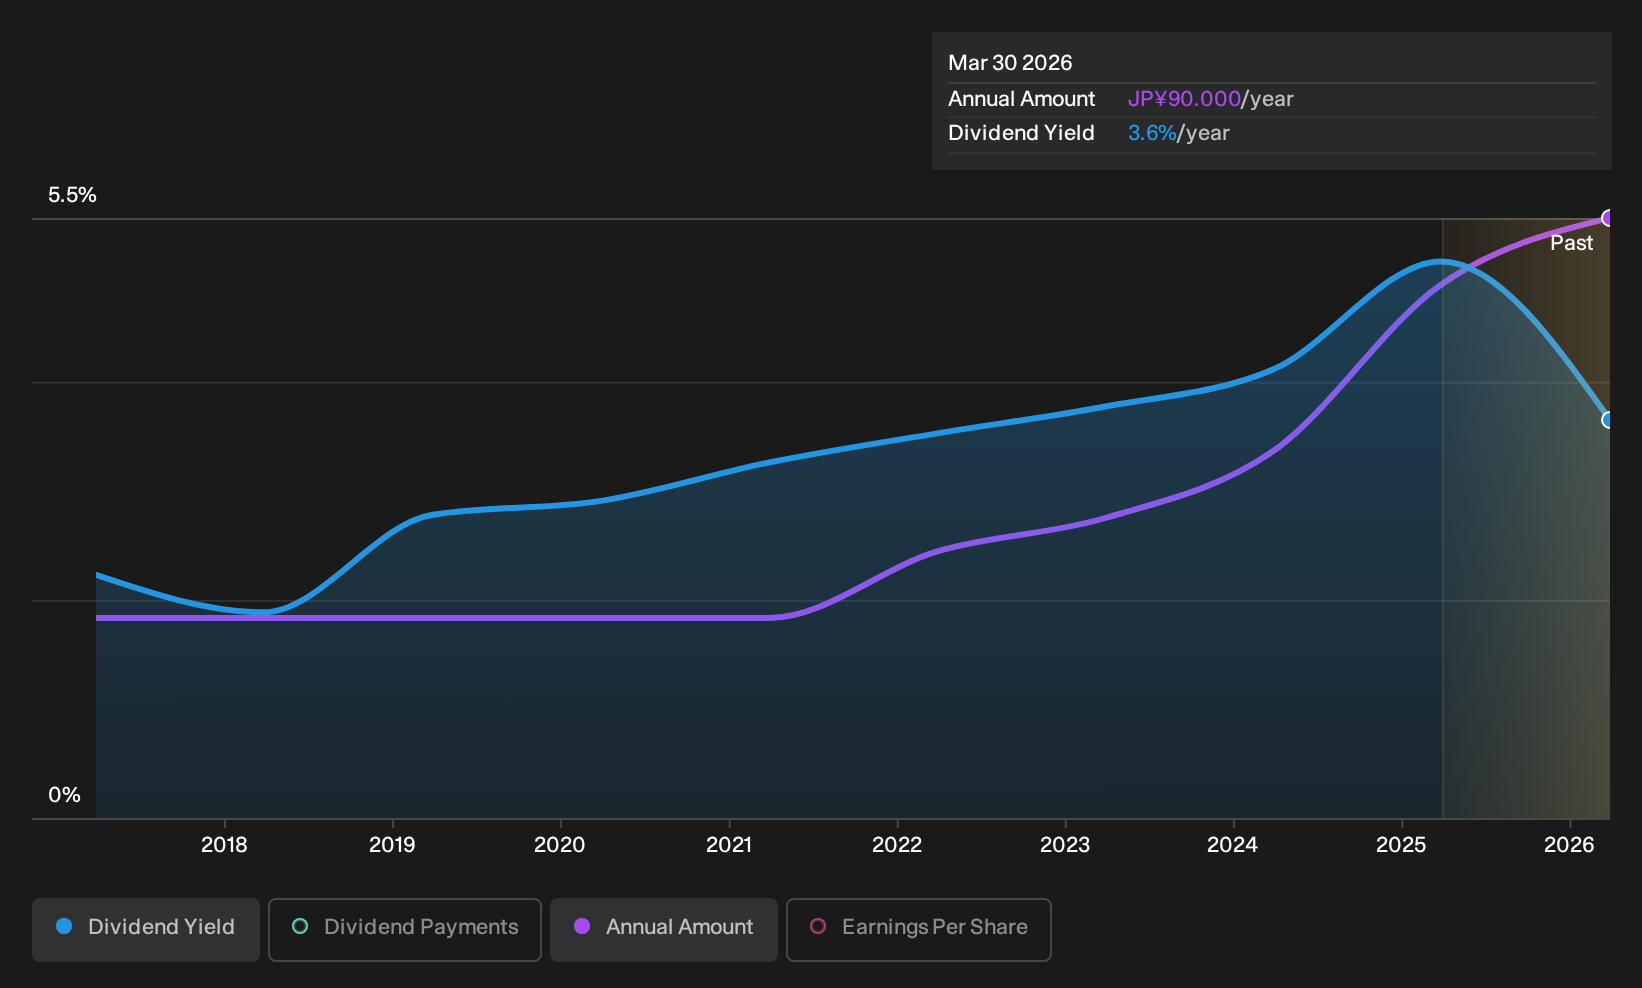Click the 2021 x-axis label
Screen dimensions: 1642x988
click(x=729, y=845)
